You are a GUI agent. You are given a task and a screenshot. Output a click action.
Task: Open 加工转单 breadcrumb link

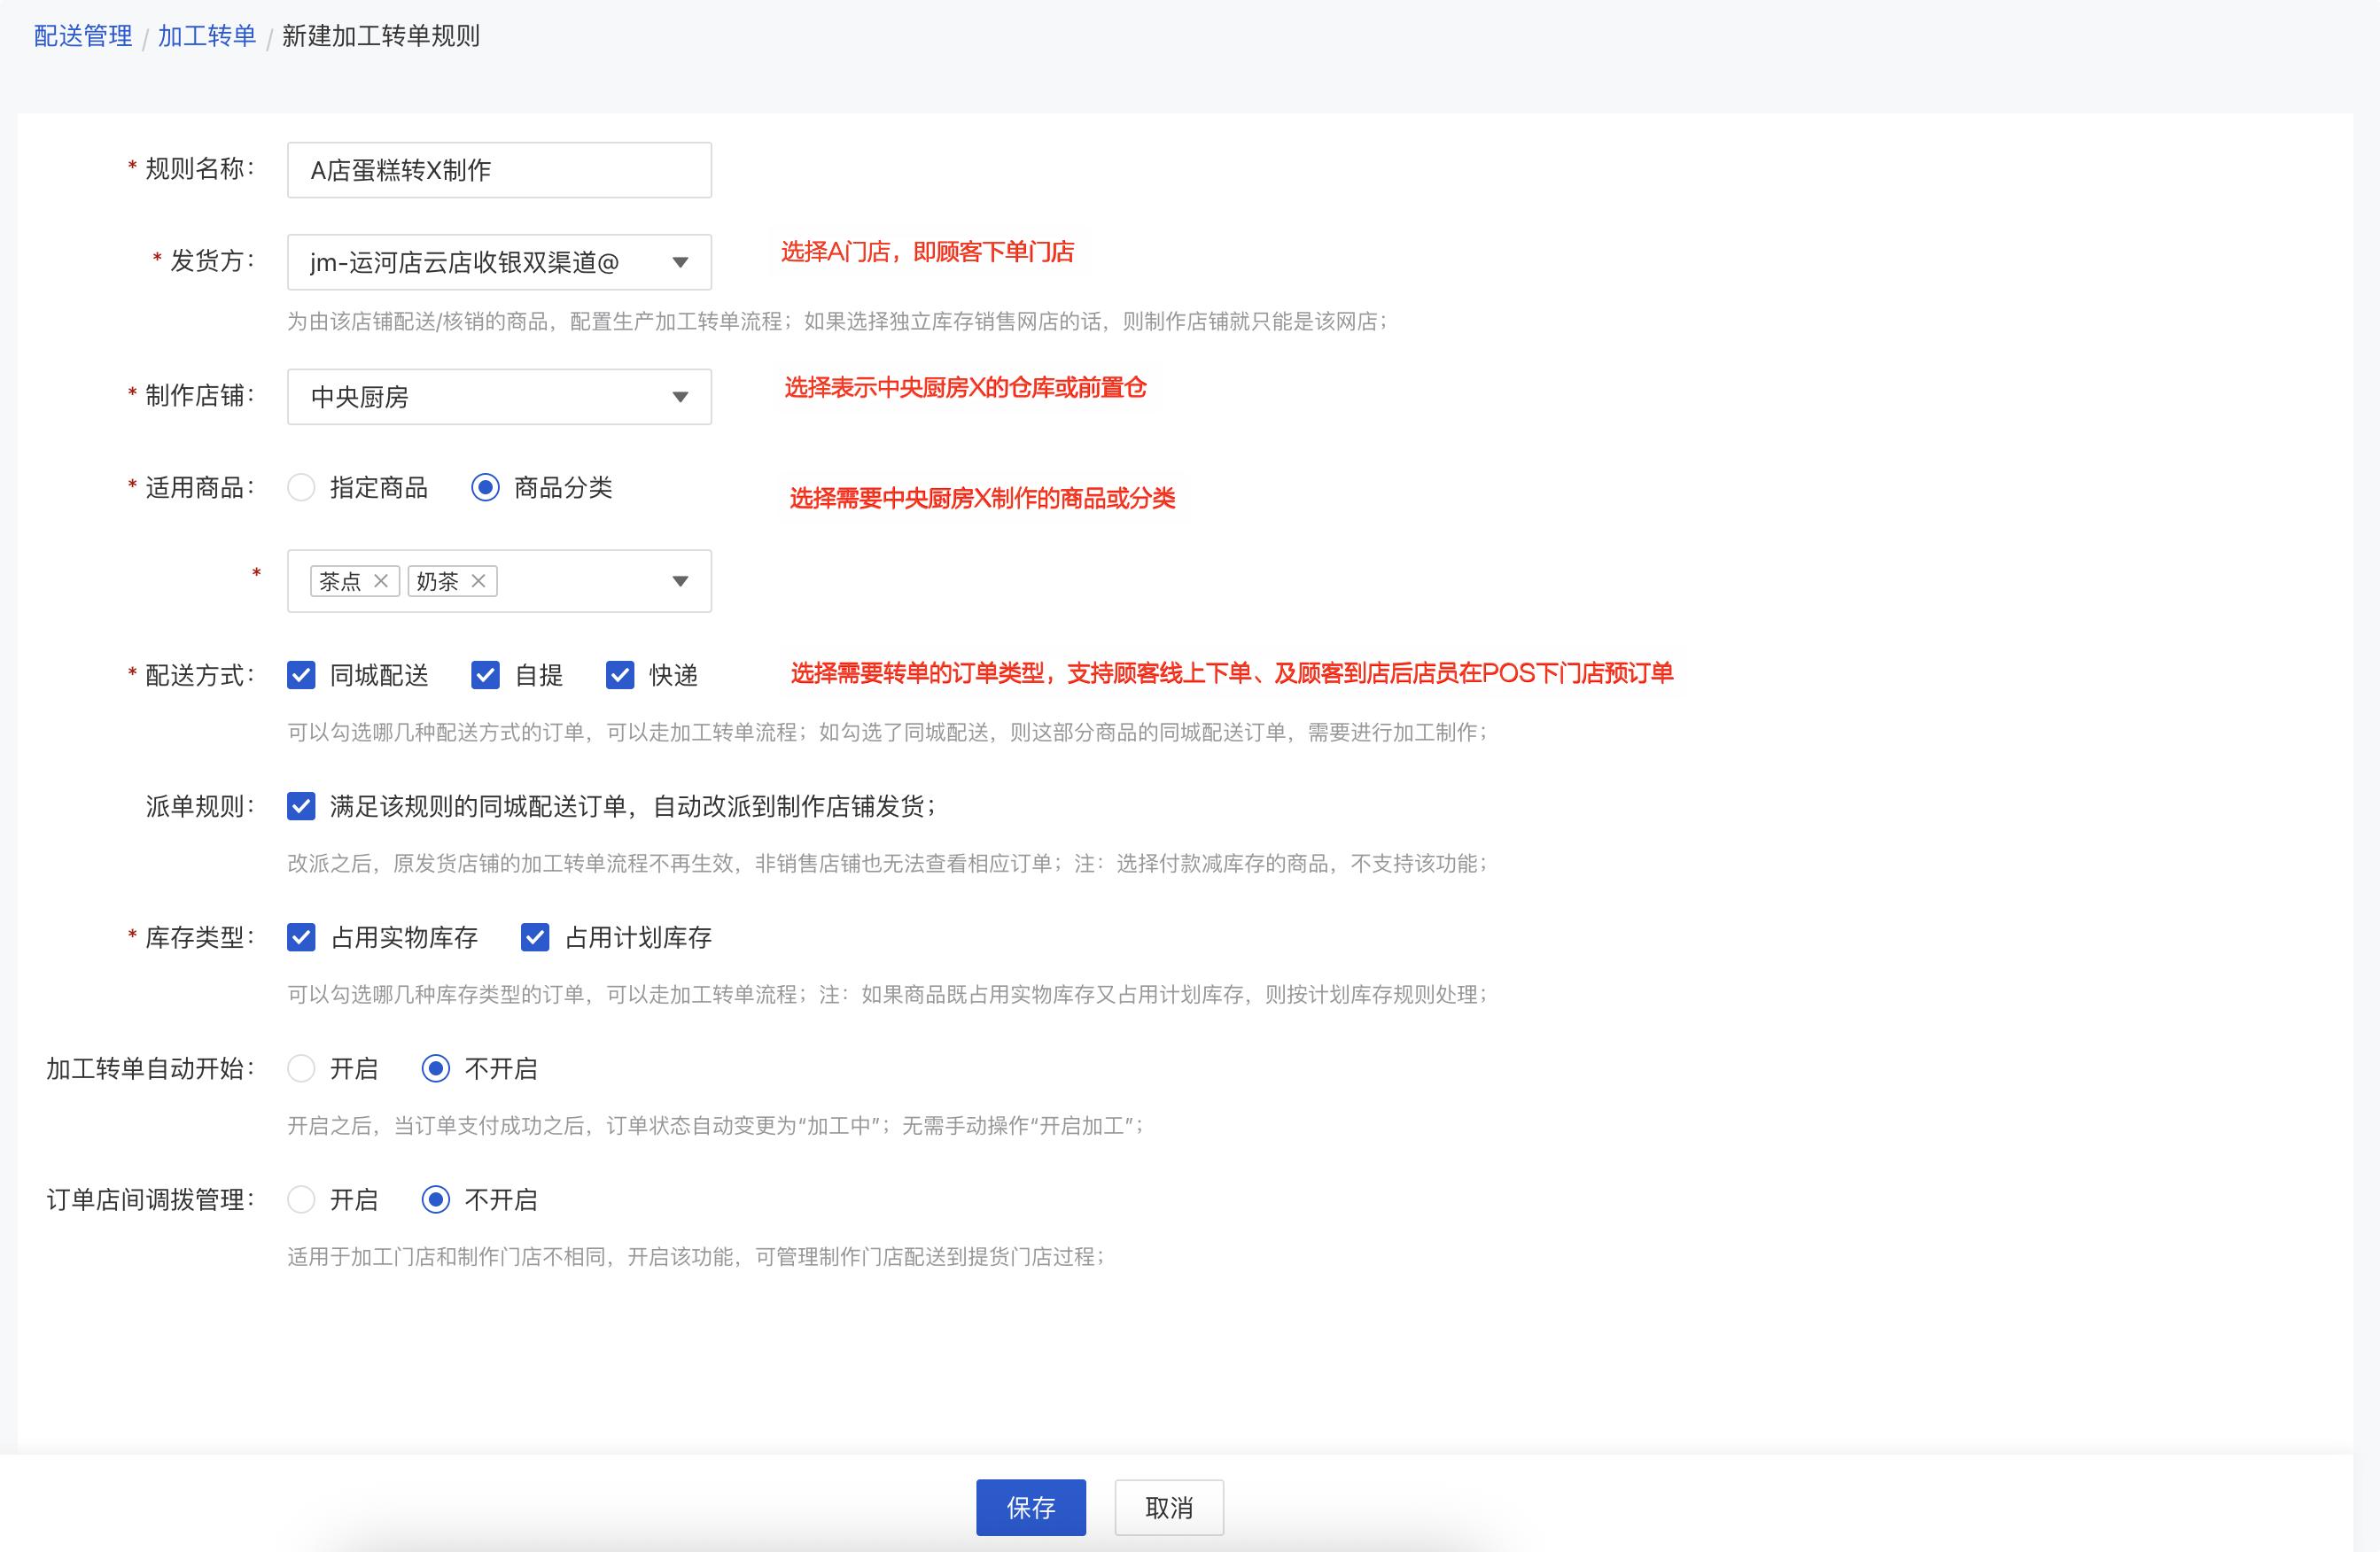point(207,36)
